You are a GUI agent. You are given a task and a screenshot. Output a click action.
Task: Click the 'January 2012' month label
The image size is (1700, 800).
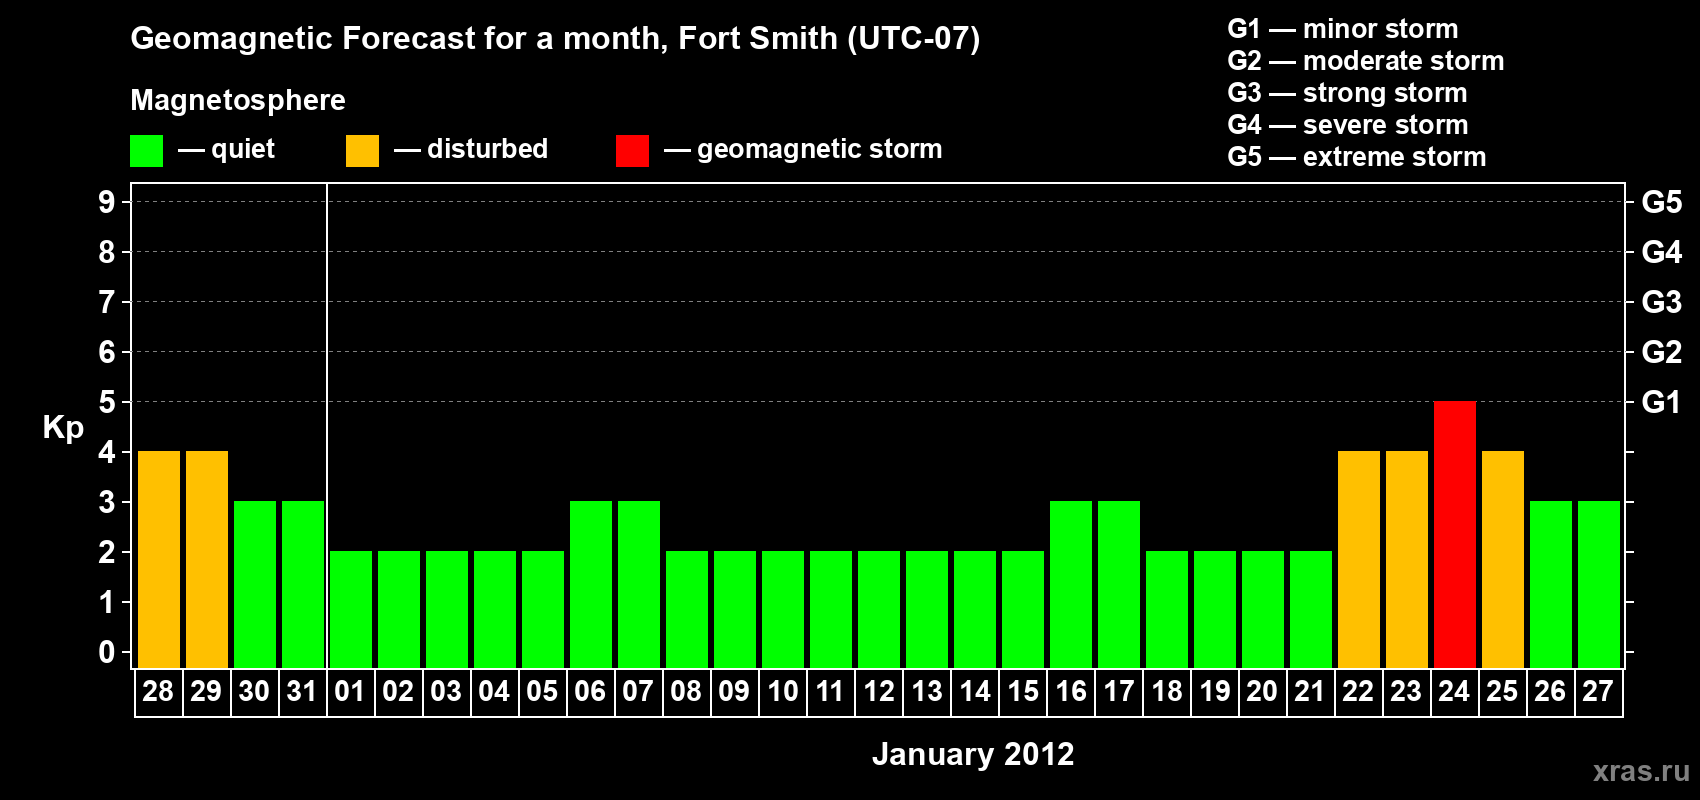coord(973,754)
